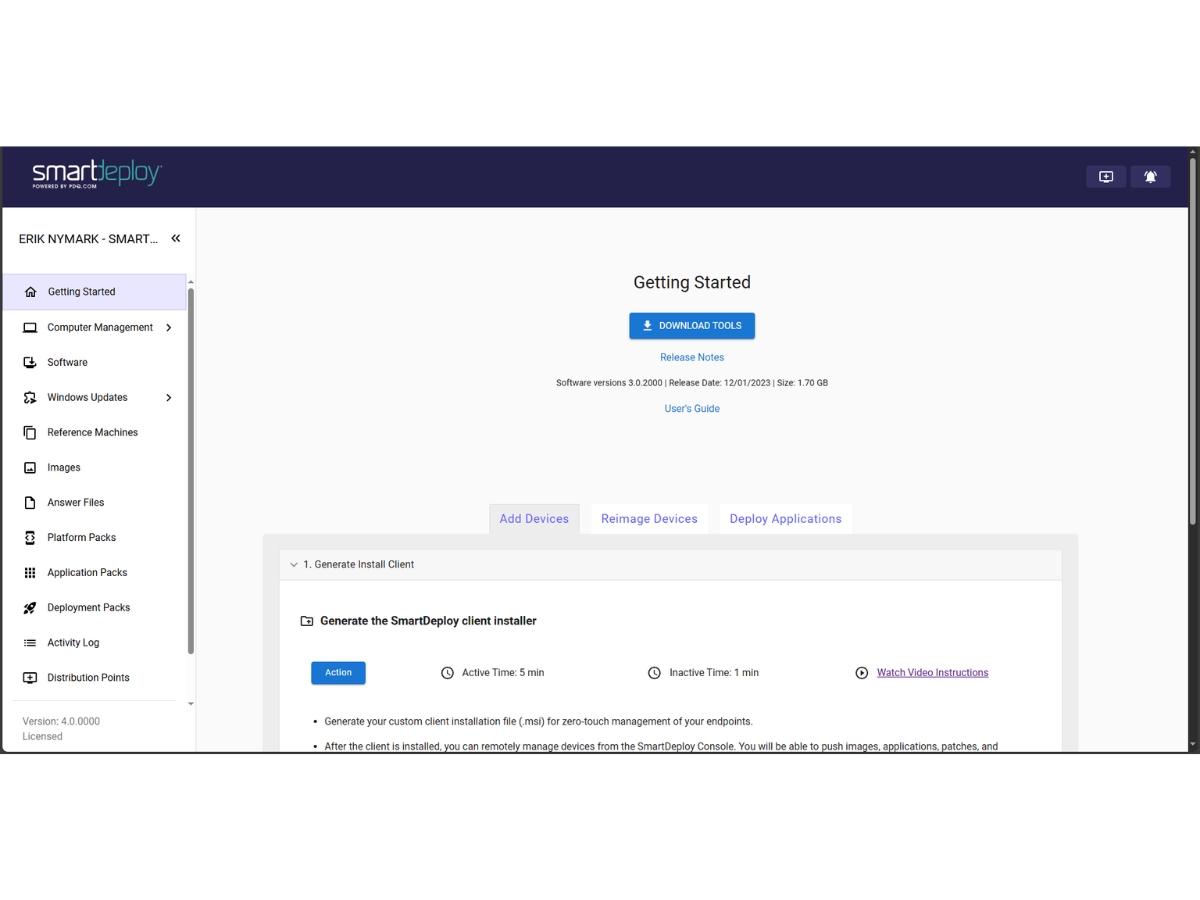Open Reference Machines page
1200x900 pixels.
[x=94, y=432]
